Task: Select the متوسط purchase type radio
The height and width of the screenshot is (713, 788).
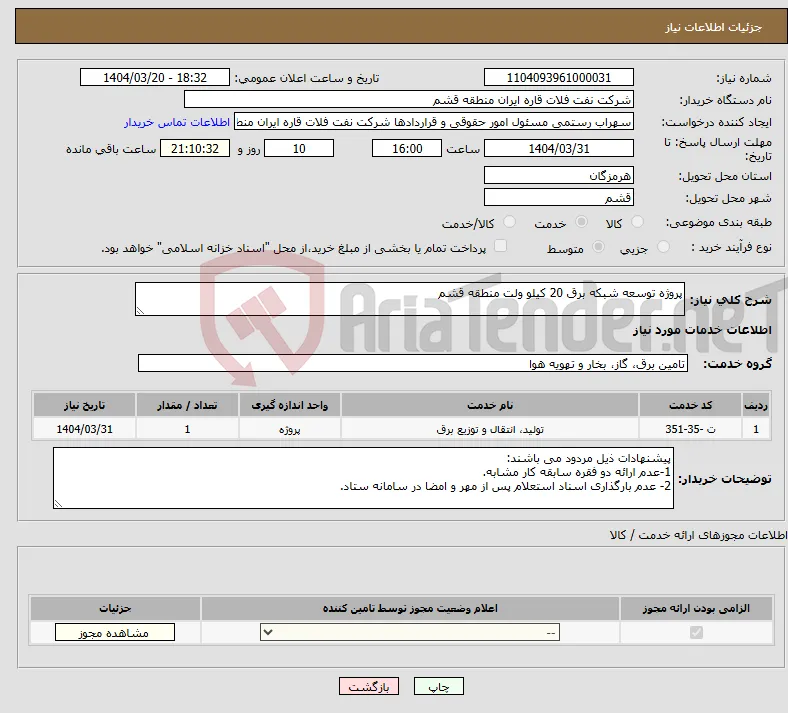Action: tap(599, 247)
